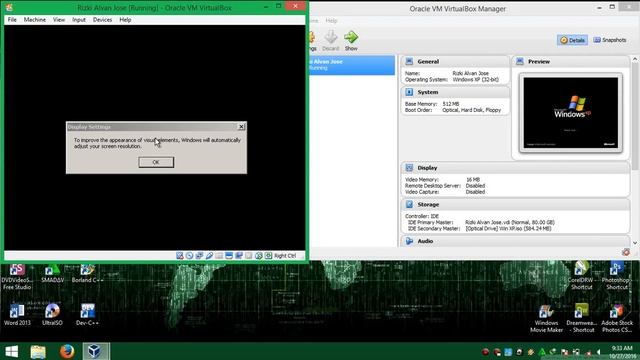The height and width of the screenshot is (360, 640).
Task: Open the Help menu in VirtualBox Manager
Action: [x=331, y=20]
